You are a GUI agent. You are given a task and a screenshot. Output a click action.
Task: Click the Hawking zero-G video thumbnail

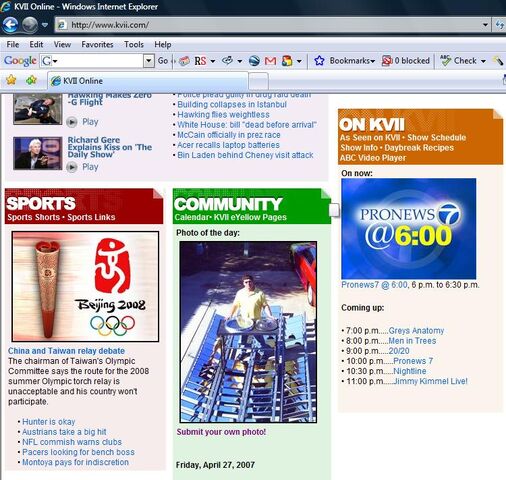pos(38,109)
